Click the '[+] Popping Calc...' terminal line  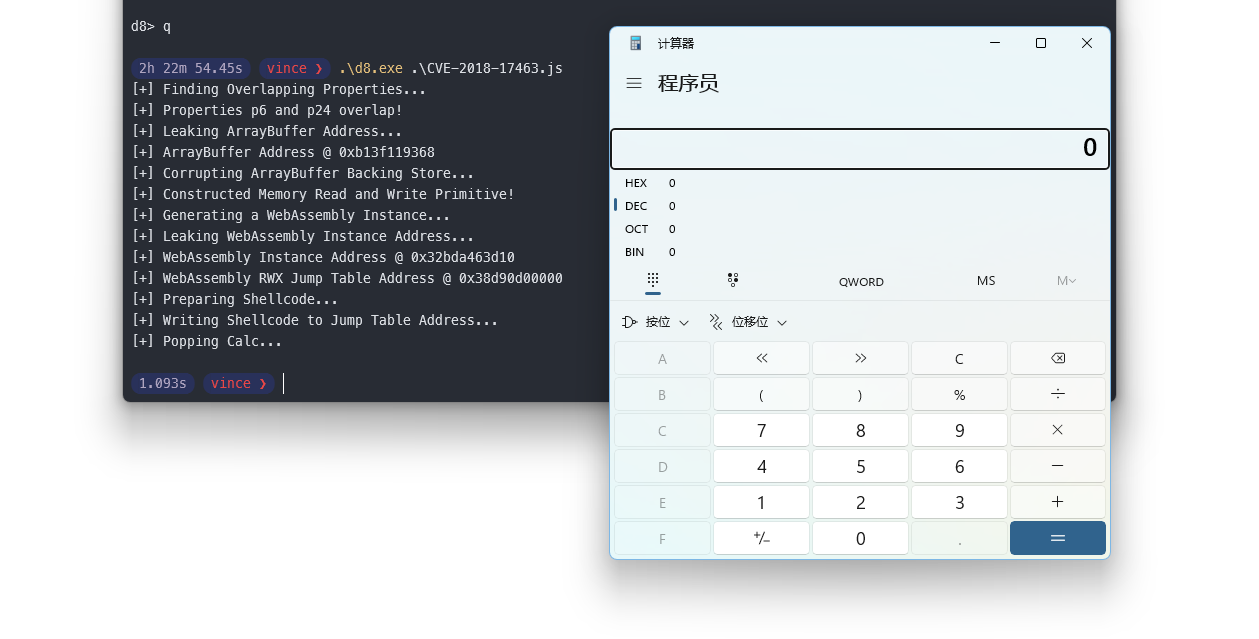(207, 341)
